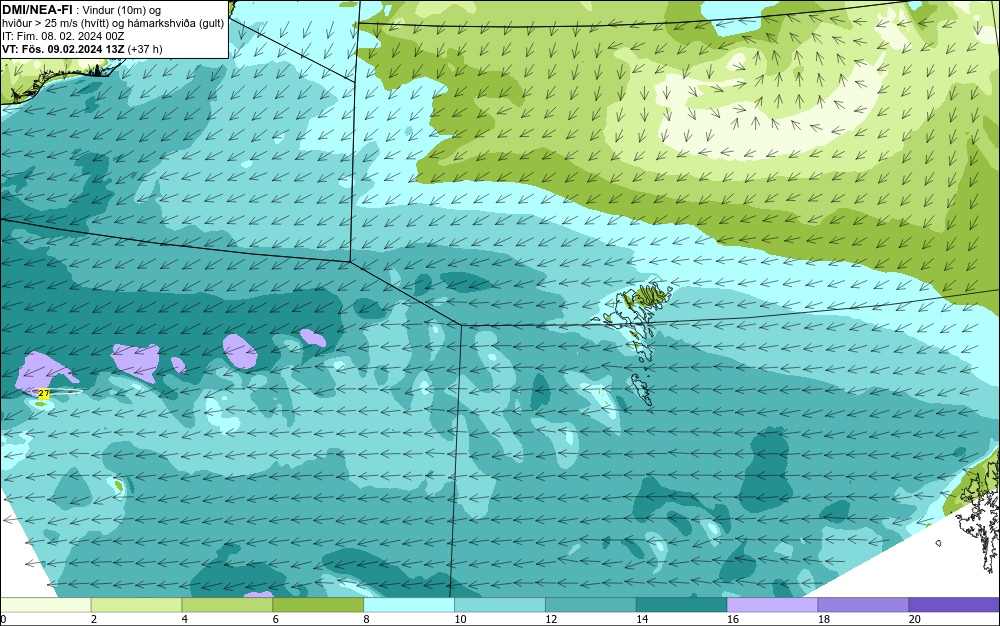Screen dimensions: 1000x626
Task: Click the valid time line 'VT: Fös. 09.02.2024 13Z'
Action: coord(64,49)
